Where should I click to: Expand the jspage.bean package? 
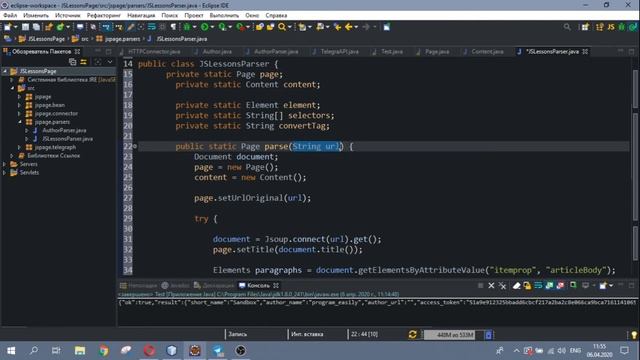click(19, 105)
